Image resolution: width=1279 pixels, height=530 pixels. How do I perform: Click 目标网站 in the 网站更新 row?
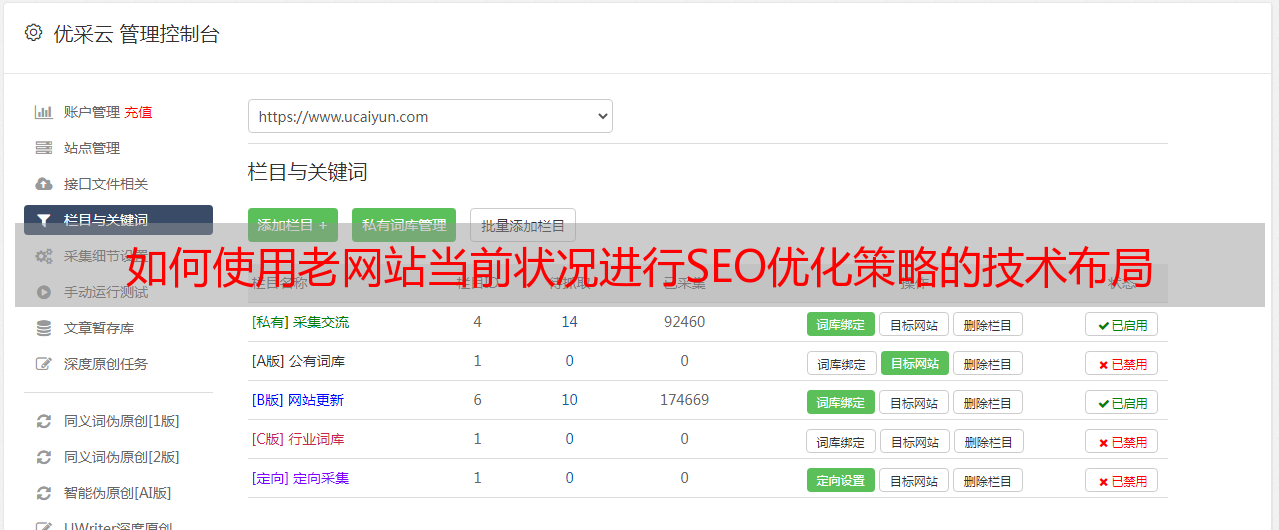(x=914, y=402)
